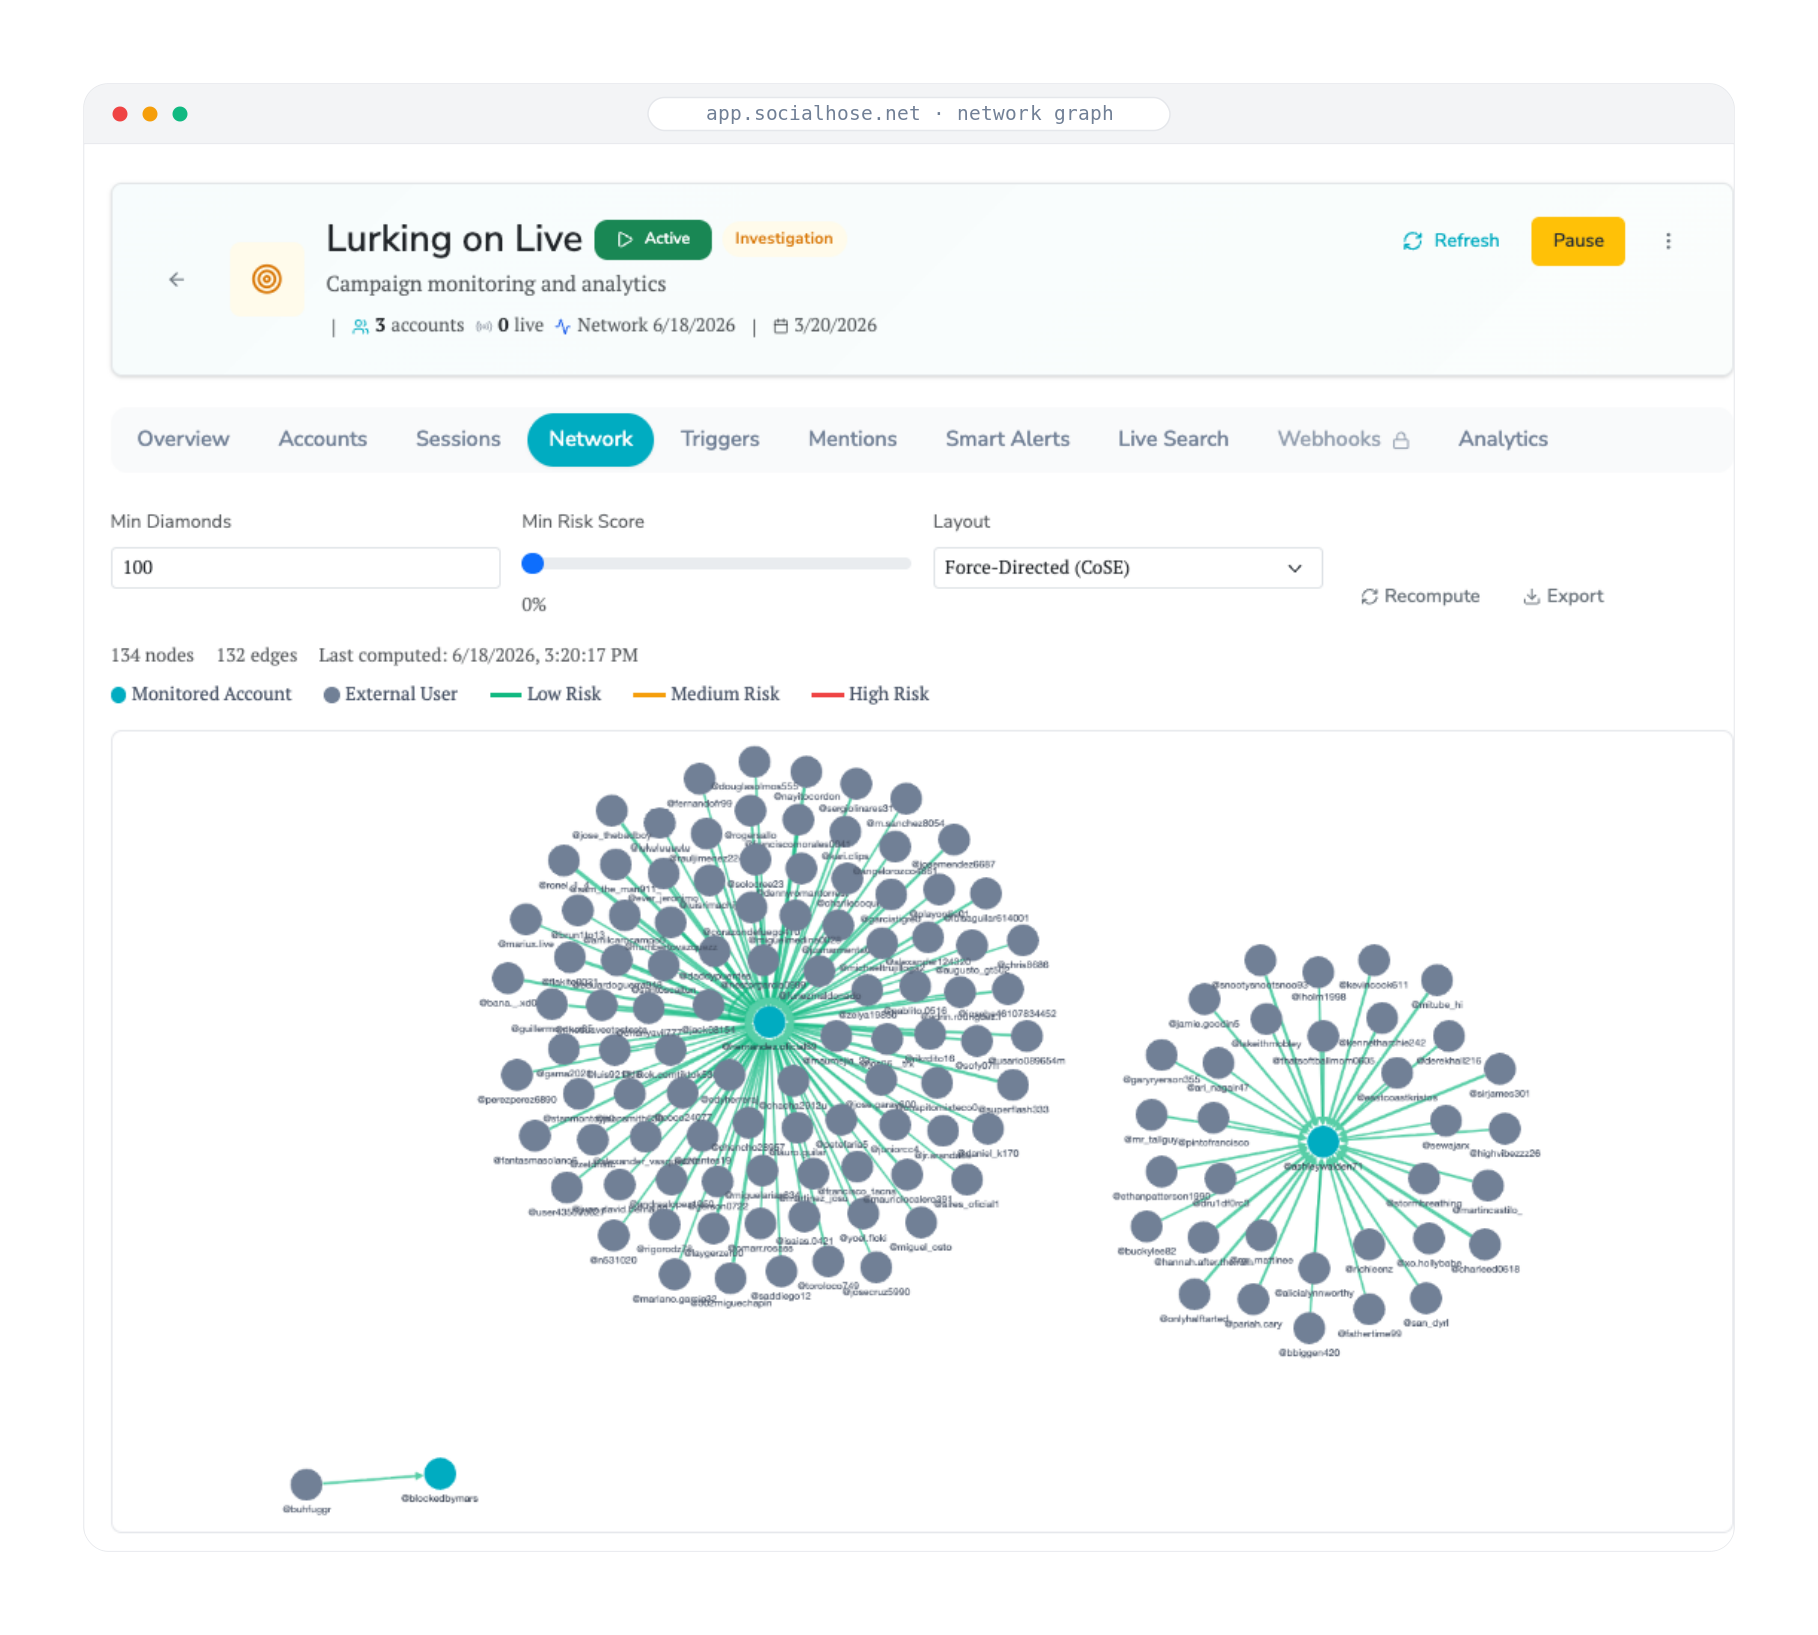Open the Analytics tab
The width and height of the screenshot is (1818, 1635).
1502,439
